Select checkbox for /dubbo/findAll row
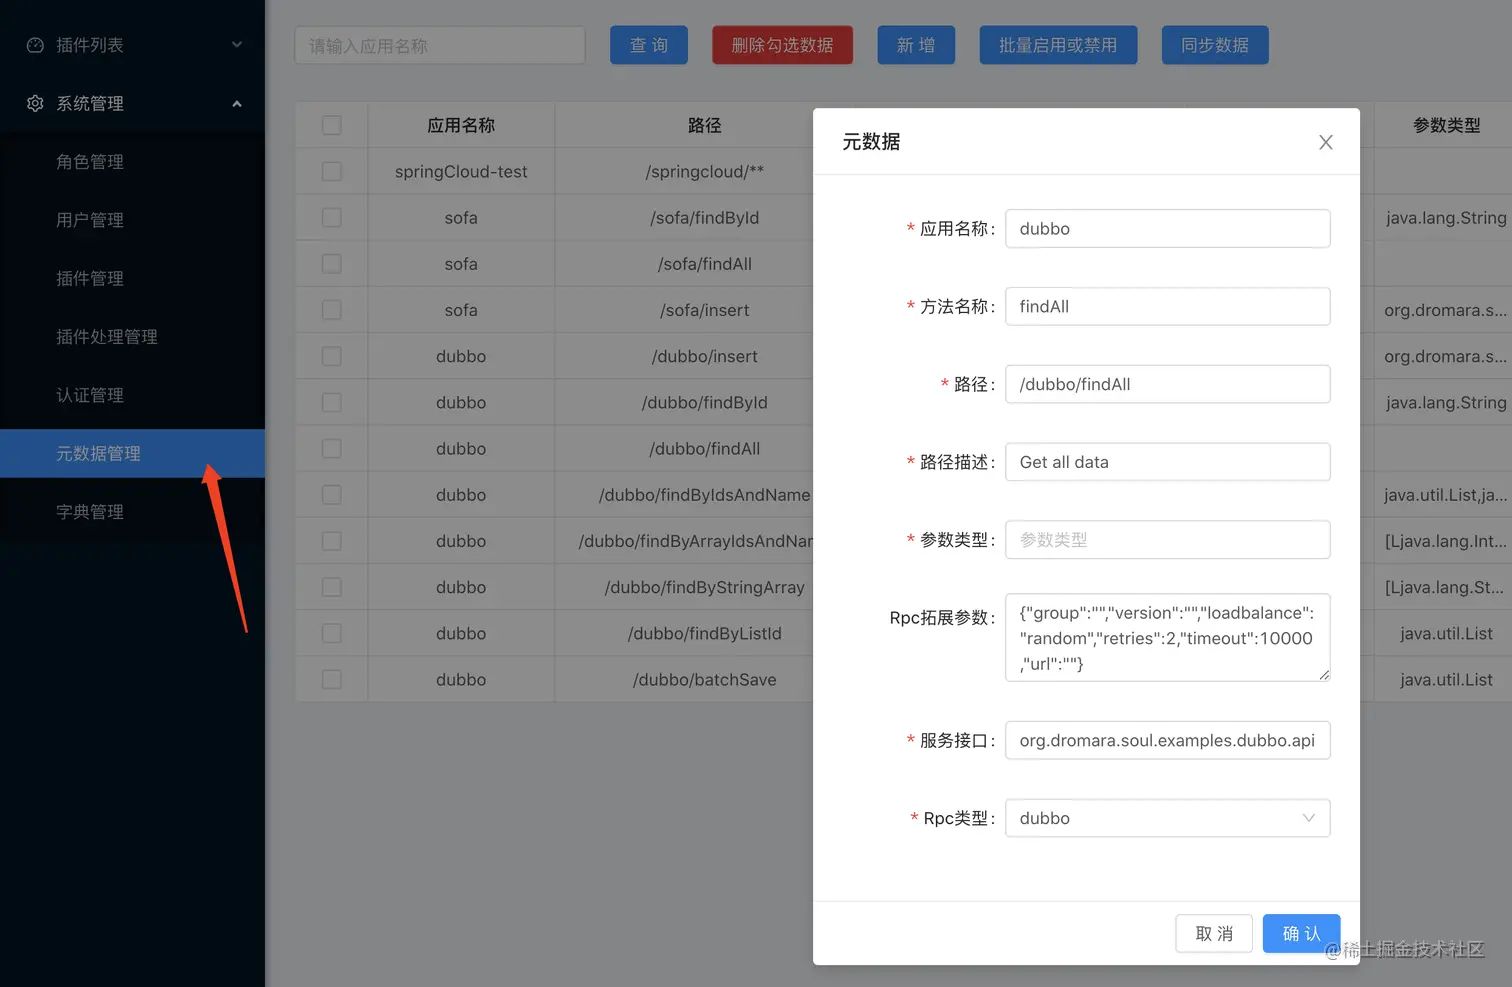The height and width of the screenshot is (987, 1512). pos(332,448)
